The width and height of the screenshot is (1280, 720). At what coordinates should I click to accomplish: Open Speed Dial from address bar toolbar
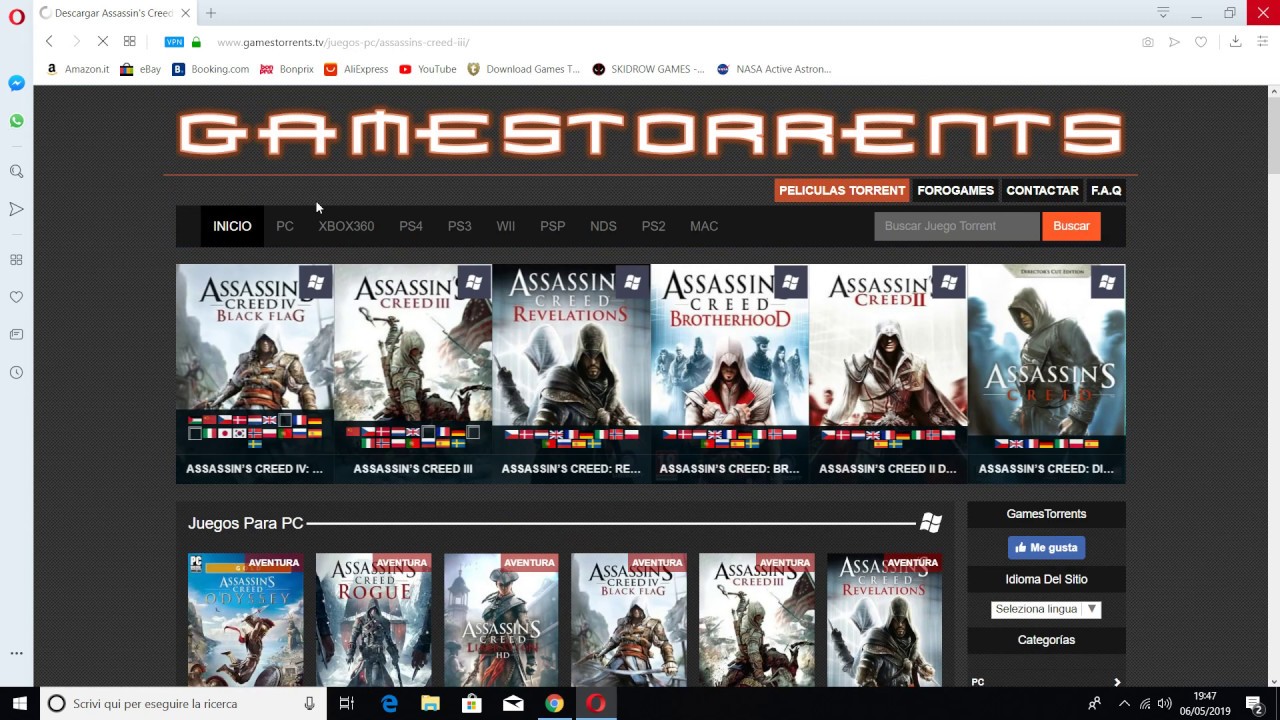pos(129,41)
